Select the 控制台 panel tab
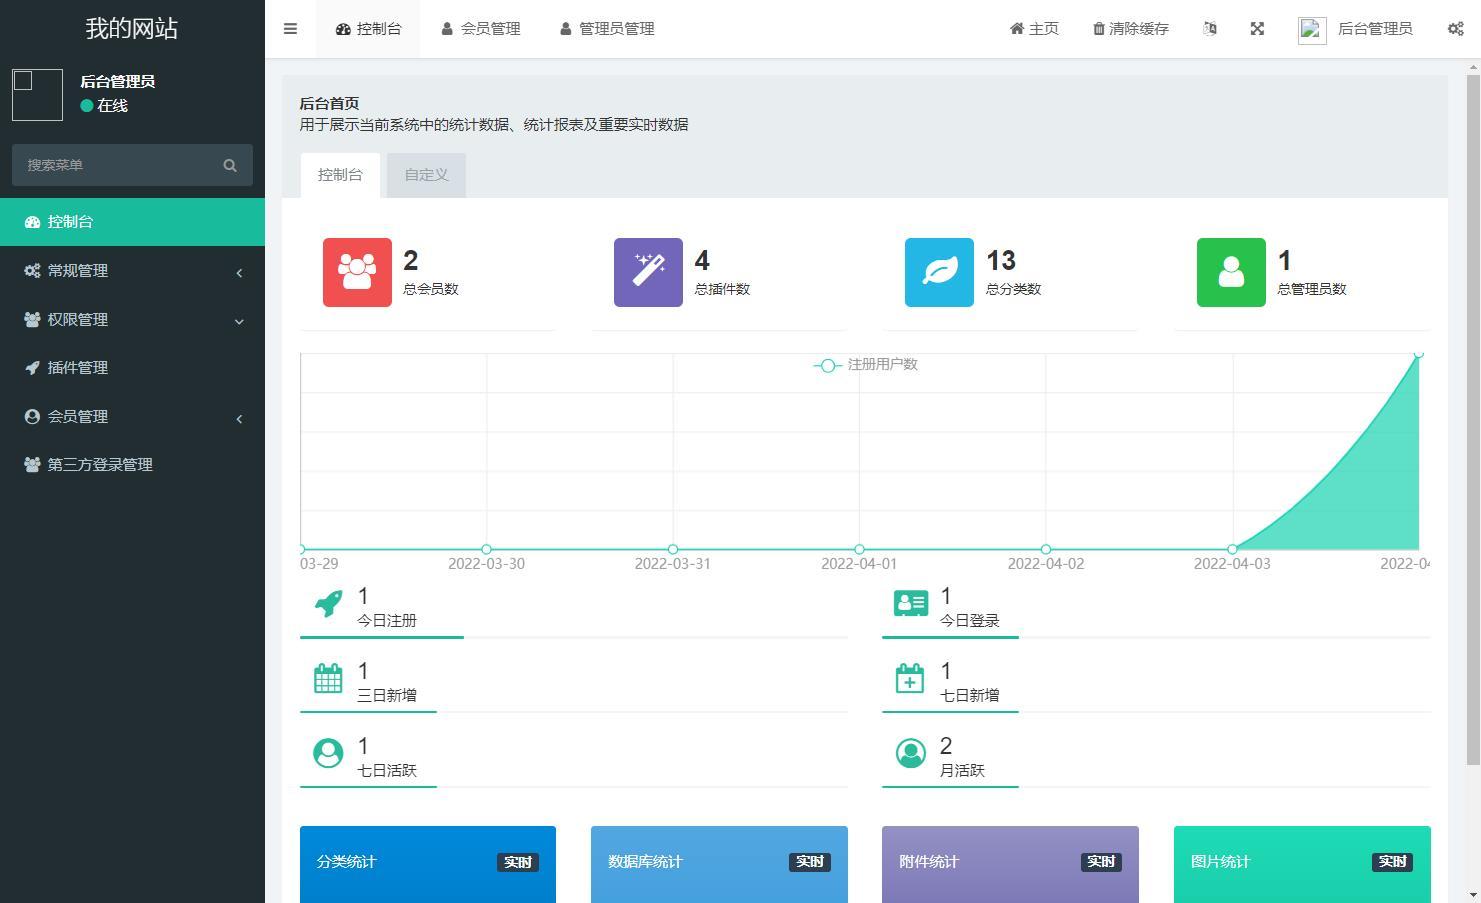 point(340,175)
